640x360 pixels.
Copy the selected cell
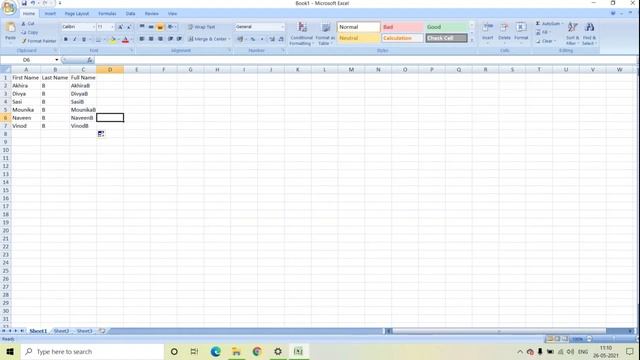tap(30, 32)
